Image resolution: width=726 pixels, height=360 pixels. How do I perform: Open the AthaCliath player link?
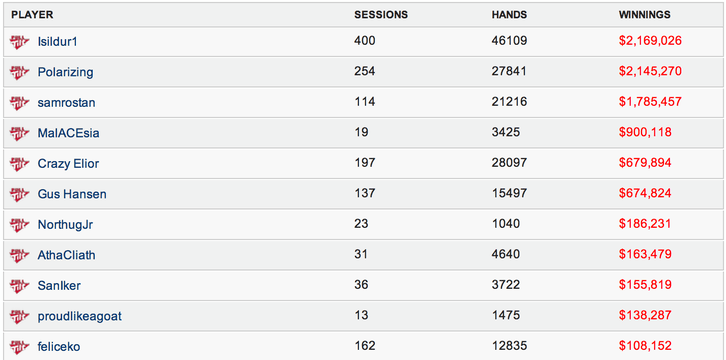[x=66, y=254]
